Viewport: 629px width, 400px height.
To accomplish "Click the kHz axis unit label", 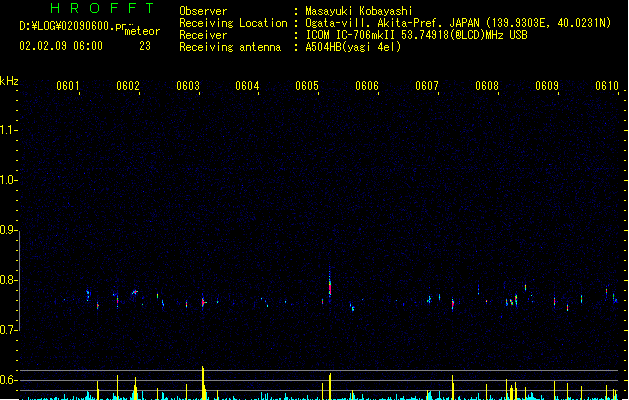I will point(9,81).
